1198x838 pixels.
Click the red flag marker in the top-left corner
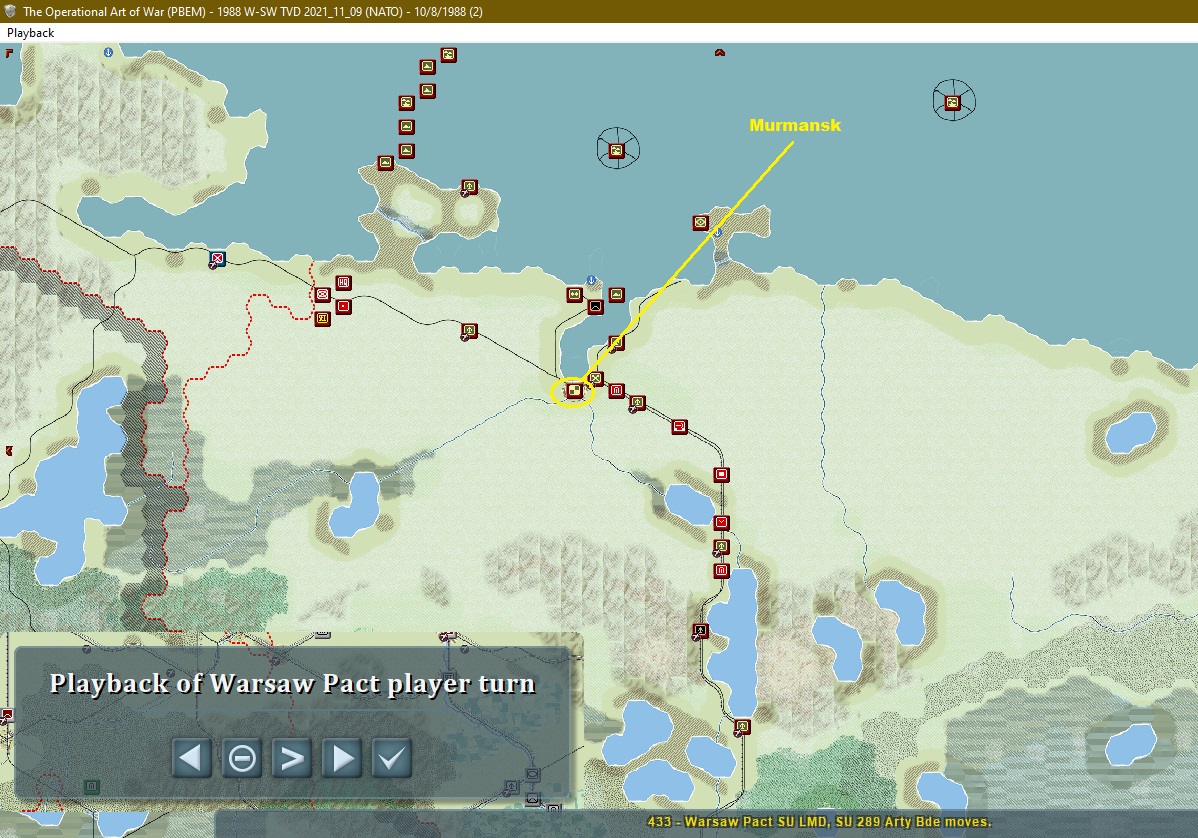[x=9, y=53]
